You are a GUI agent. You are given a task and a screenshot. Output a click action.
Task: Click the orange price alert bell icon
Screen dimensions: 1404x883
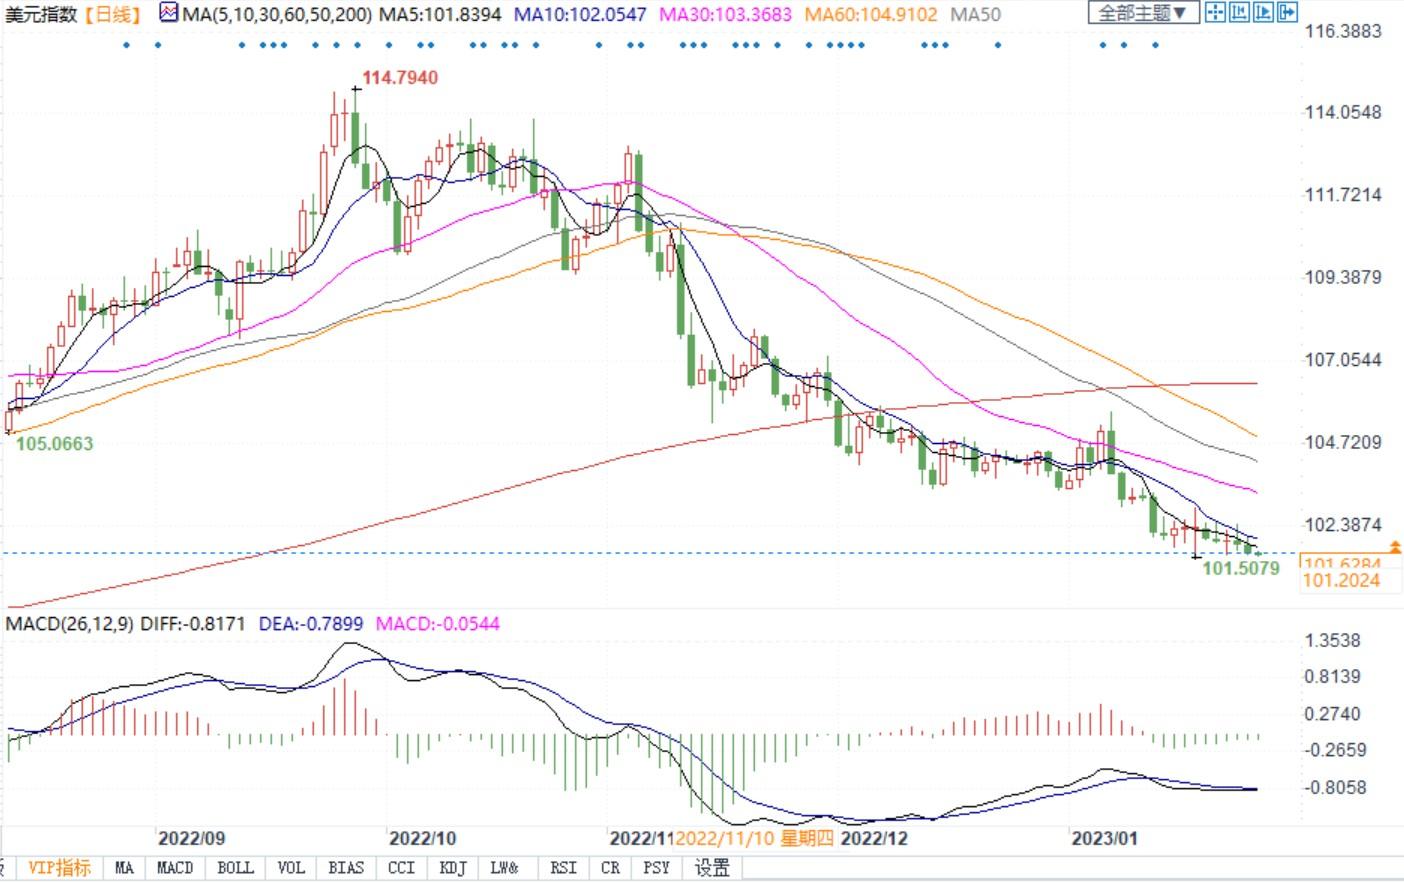coord(1395,547)
